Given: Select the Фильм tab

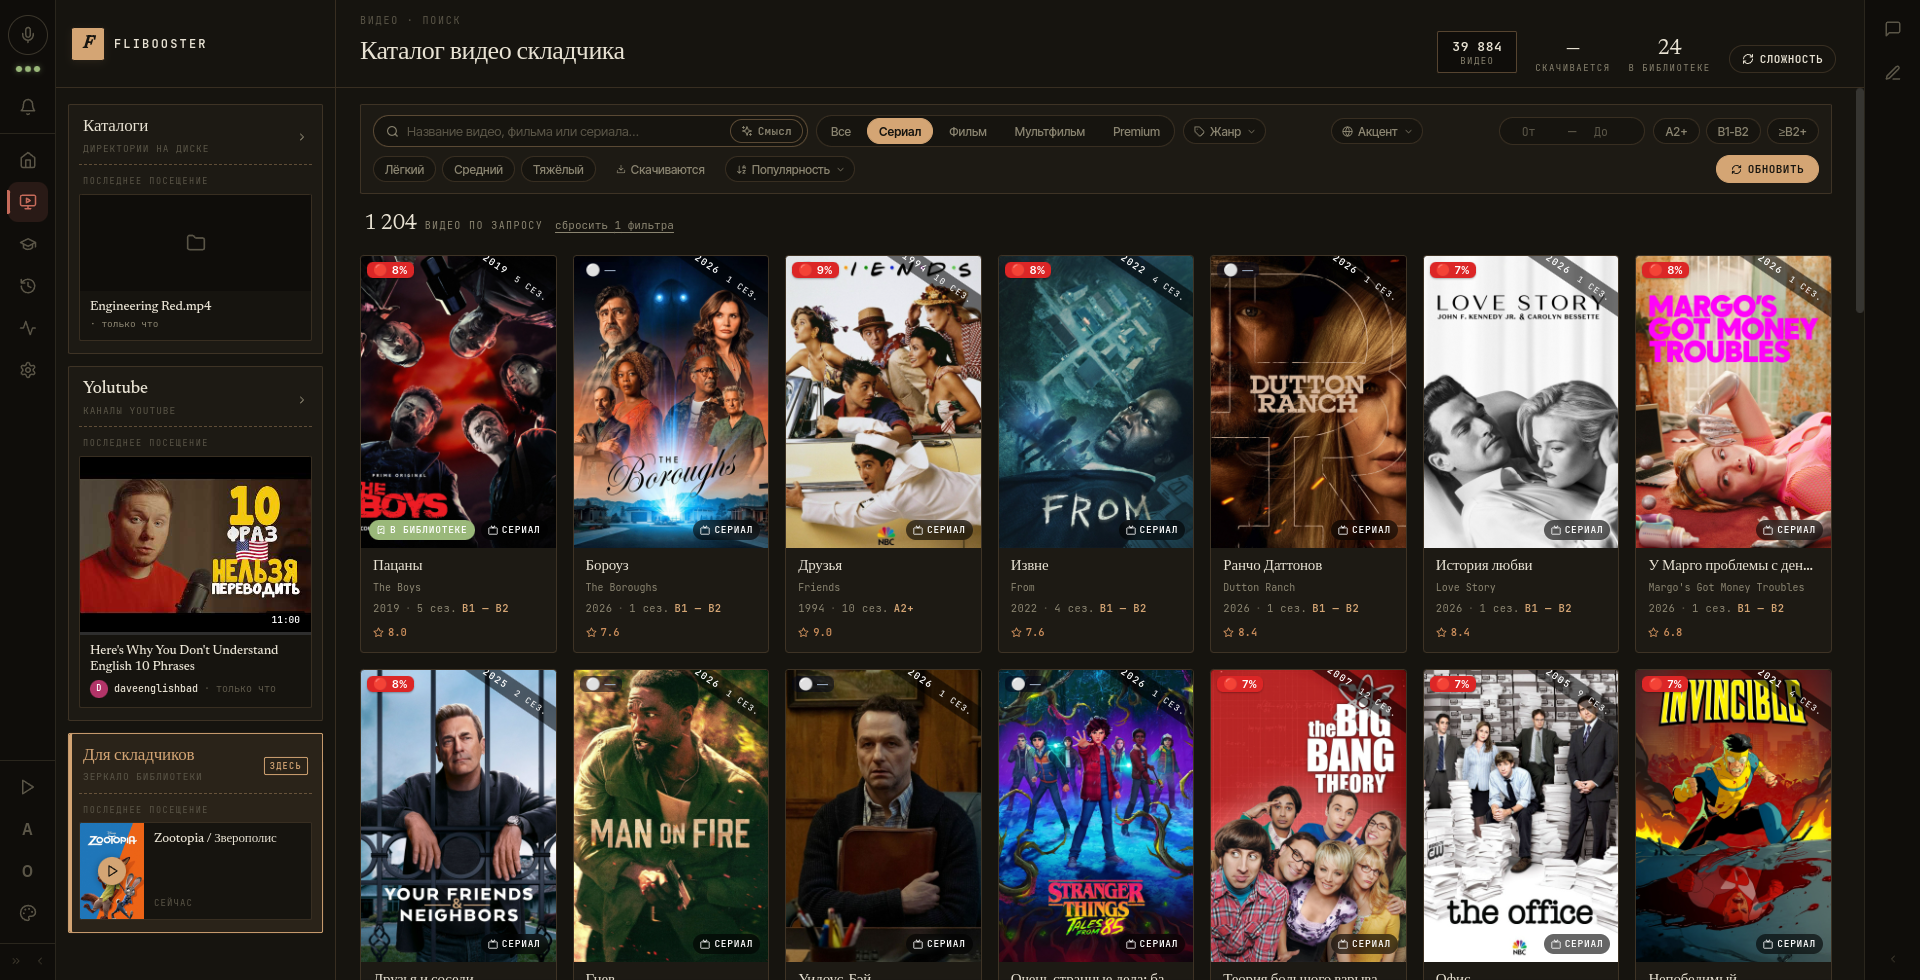Looking at the screenshot, I should 968,132.
